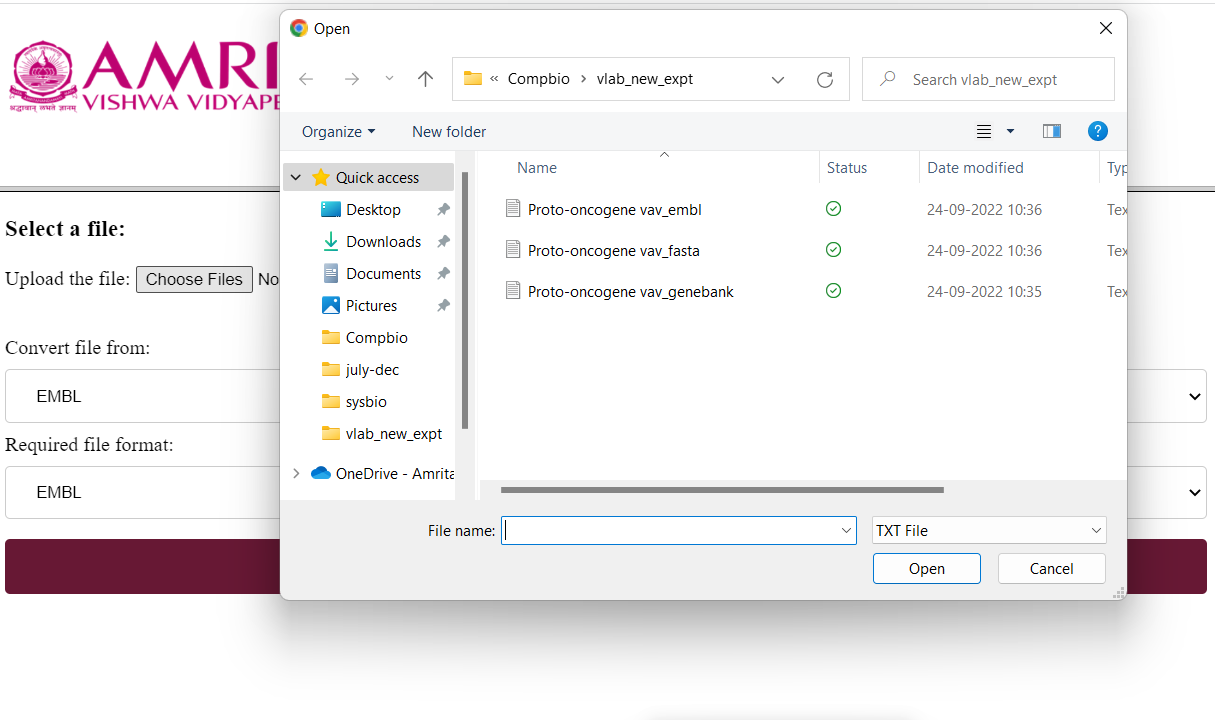The width and height of the screenshot is (1215, 720).
Task: Select Proto-oncogene vav_embl file
Action: tap(614, 209)
